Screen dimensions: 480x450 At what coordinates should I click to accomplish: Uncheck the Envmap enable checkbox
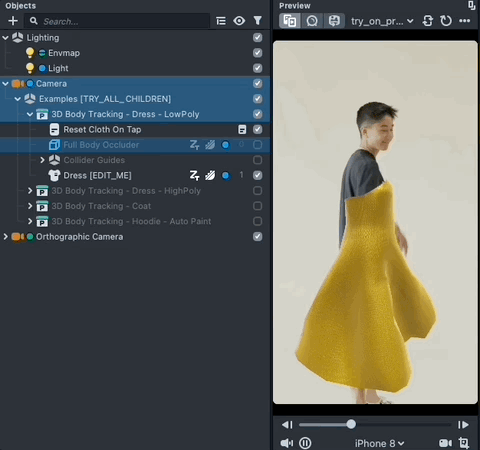(257, 53)
